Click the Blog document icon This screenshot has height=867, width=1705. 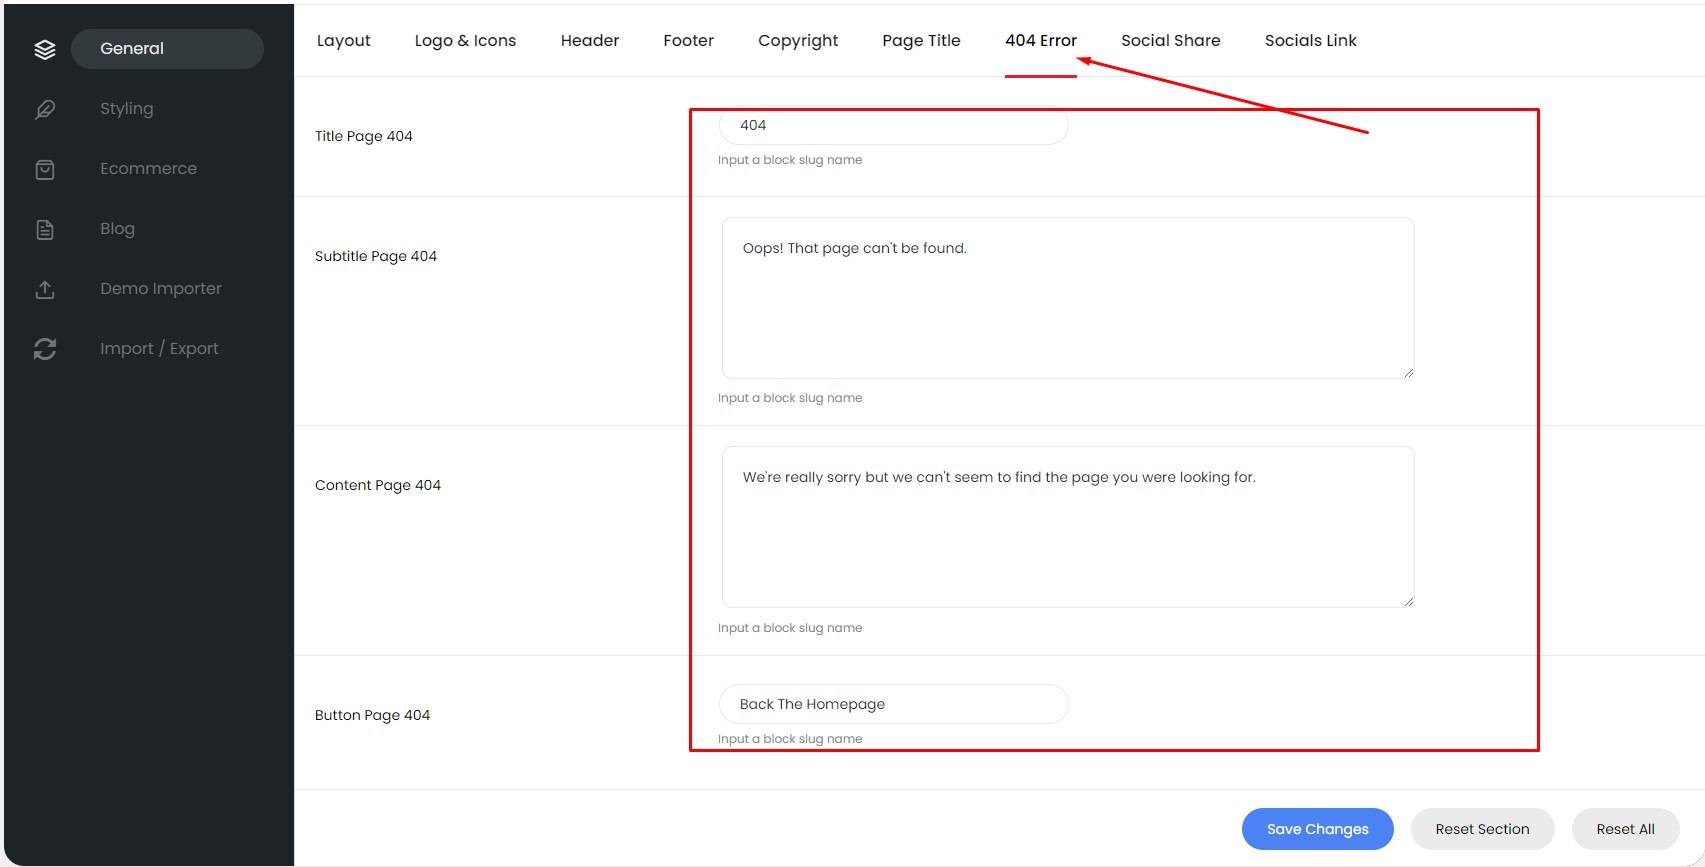click(x=45, y=229)
